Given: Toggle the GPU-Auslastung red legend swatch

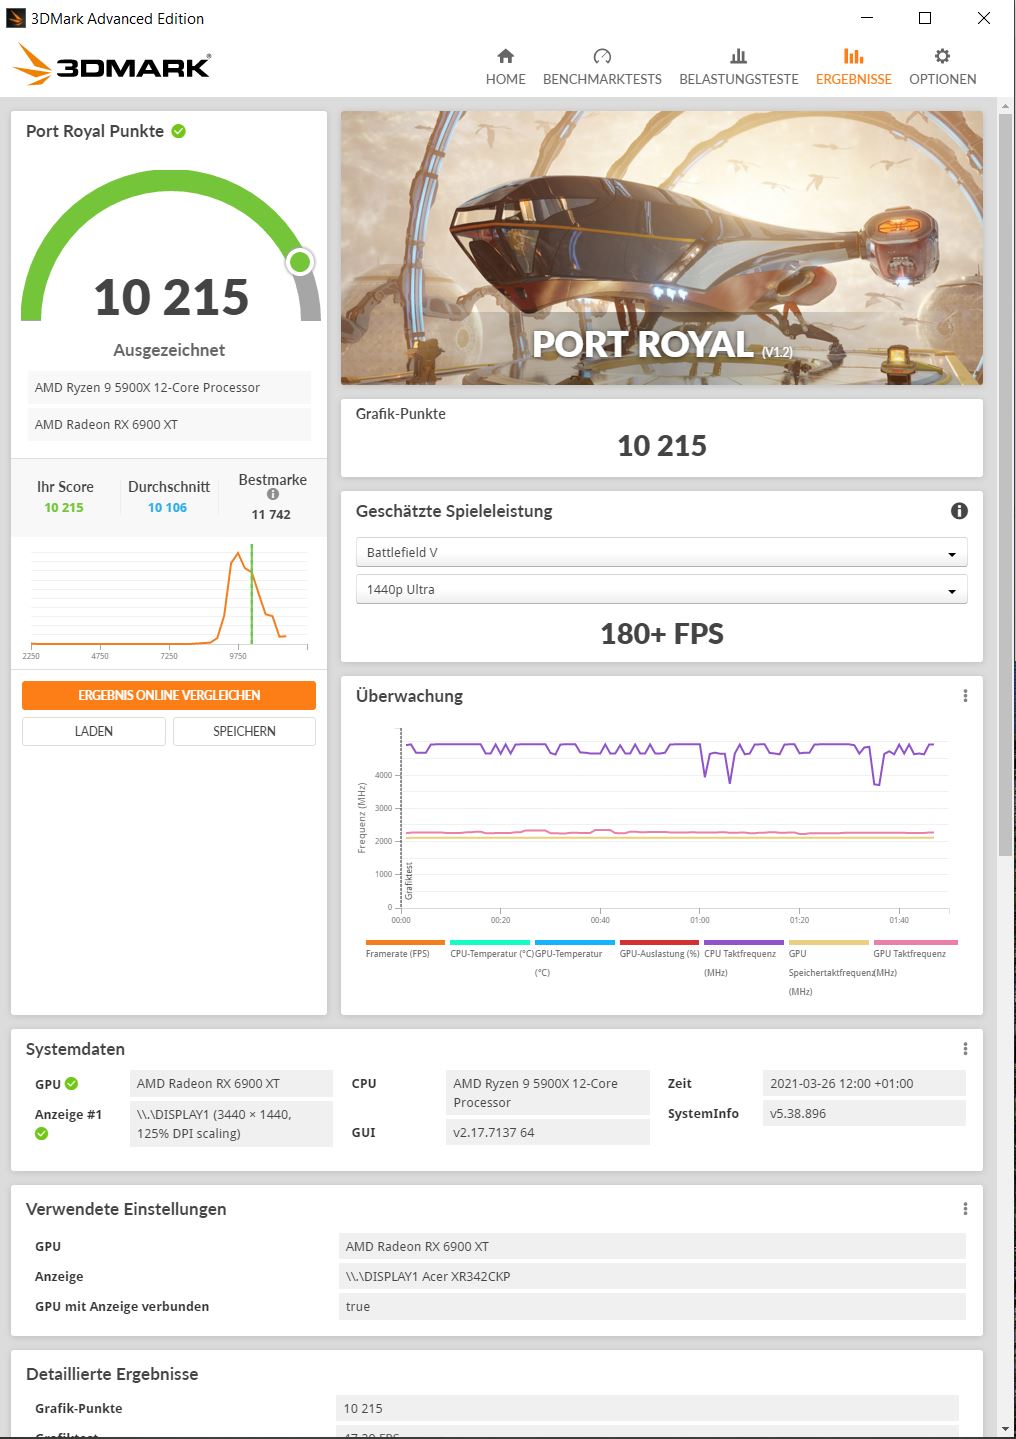Looking at the screenshot, I should point(659,942).
